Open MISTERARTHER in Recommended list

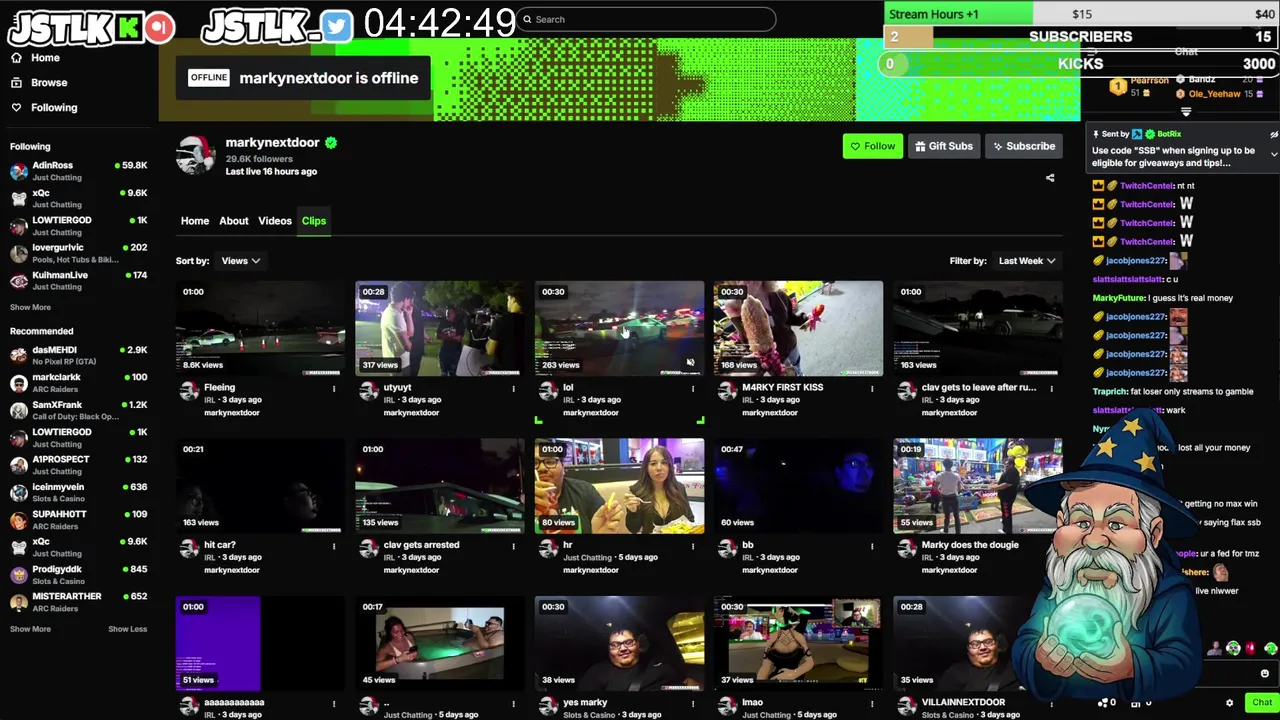78,601
